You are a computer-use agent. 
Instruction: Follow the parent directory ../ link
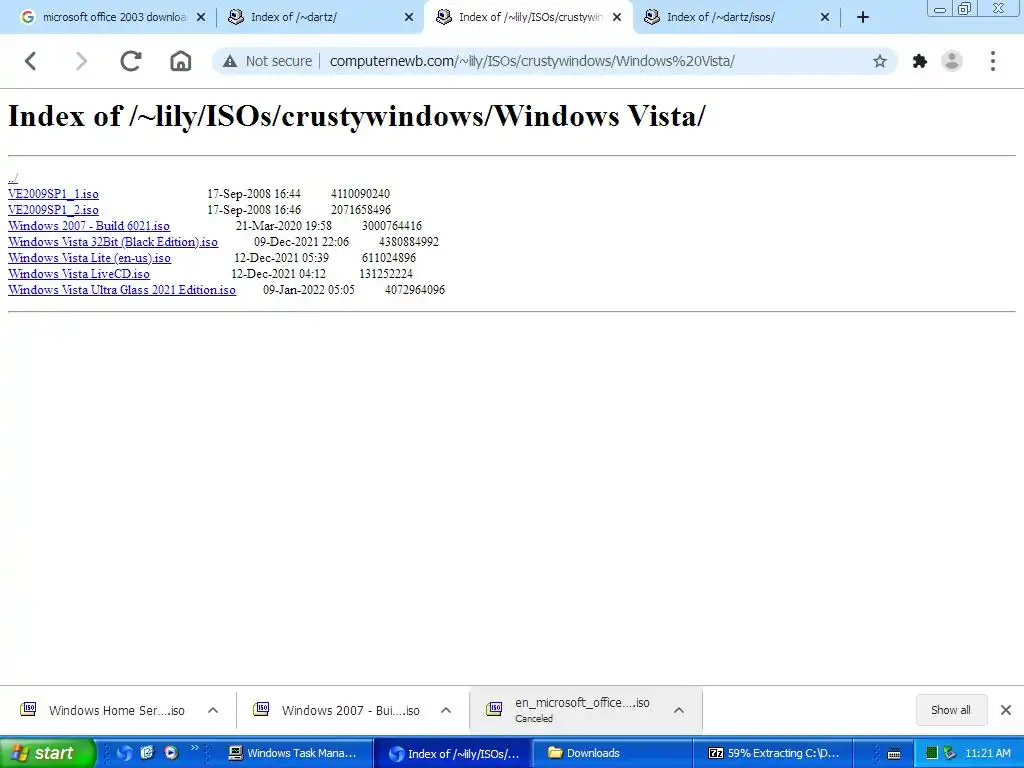tap(12, 178)
